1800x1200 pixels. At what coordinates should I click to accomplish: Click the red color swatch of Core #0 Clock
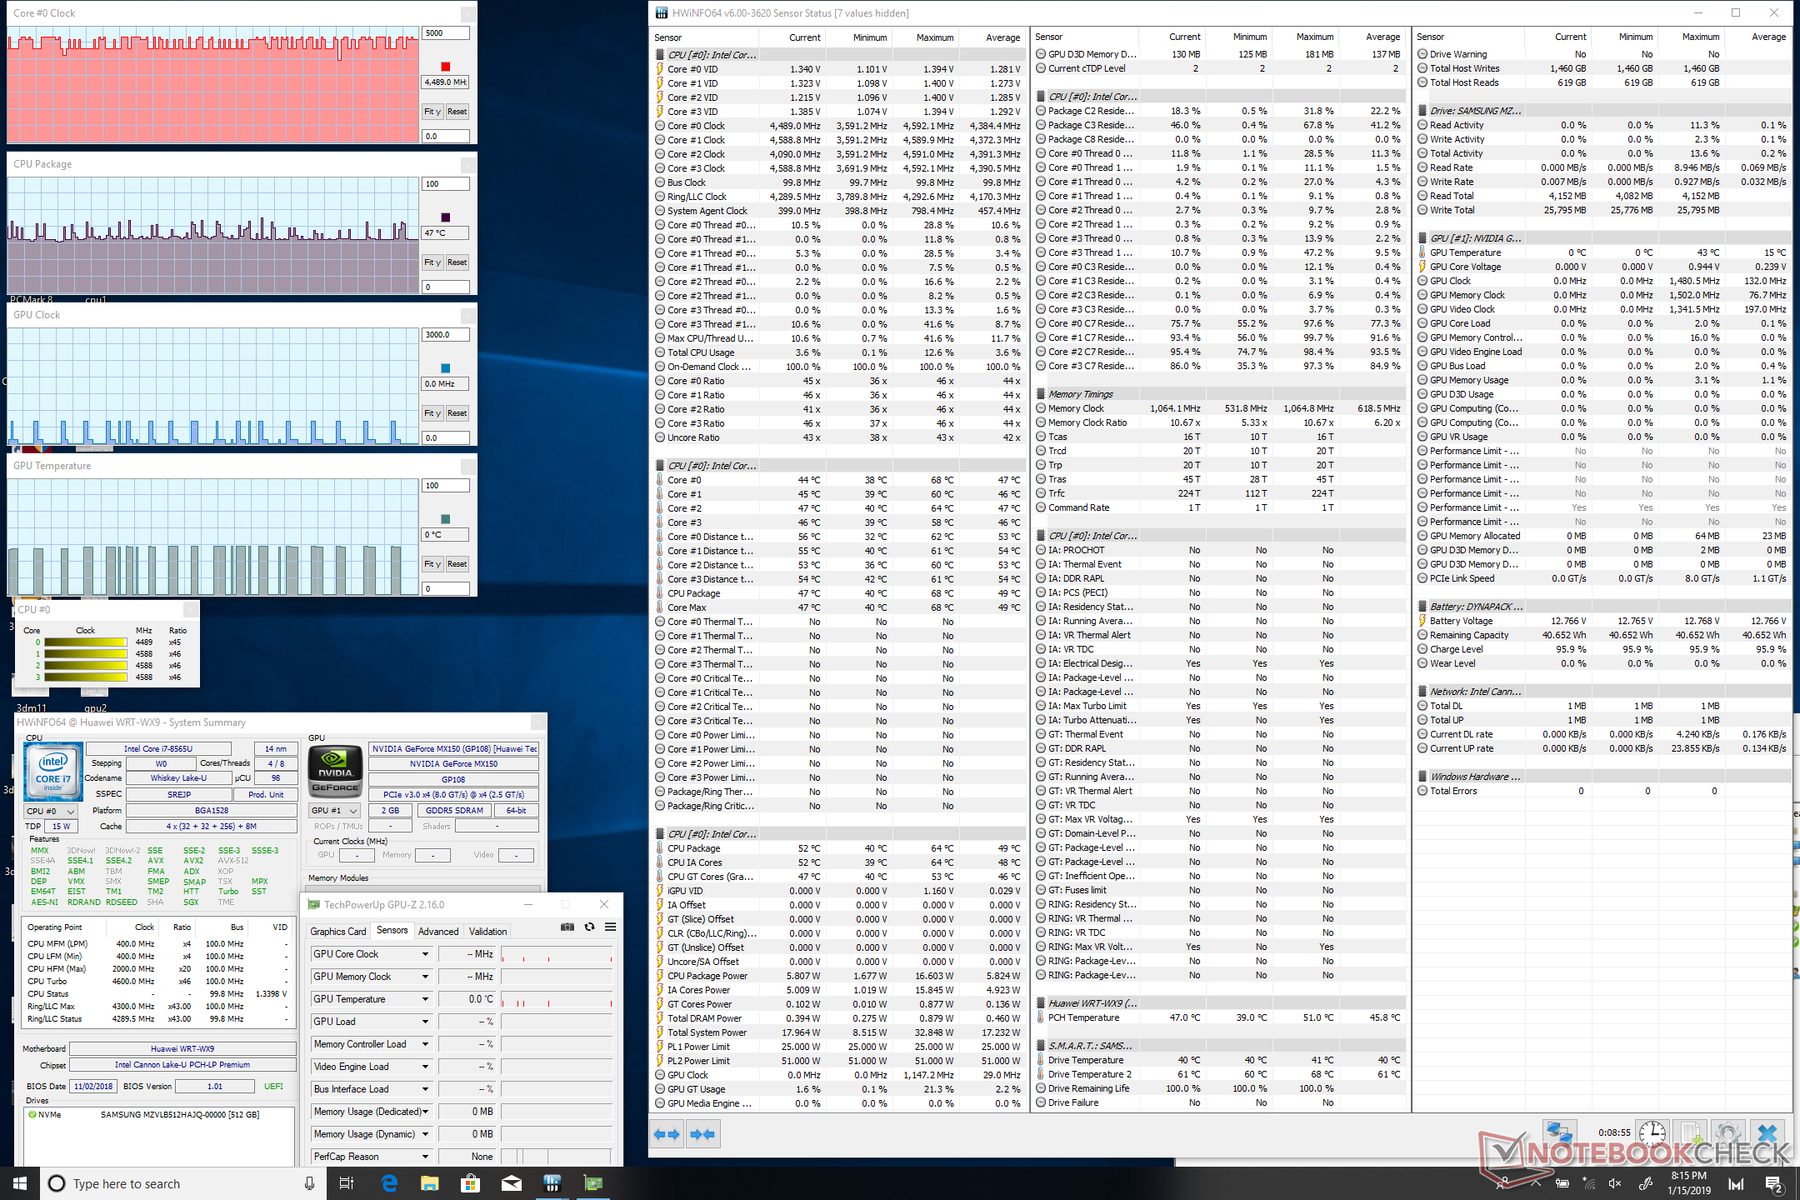445,67
